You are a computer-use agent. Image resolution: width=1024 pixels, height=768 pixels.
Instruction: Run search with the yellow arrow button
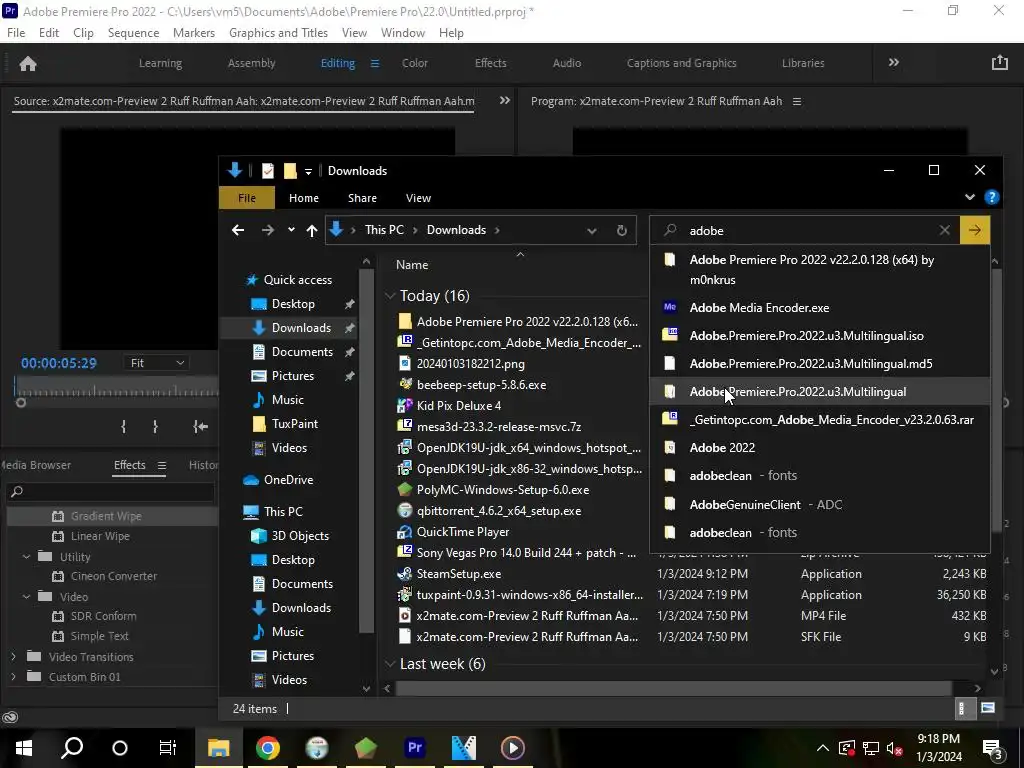(x=974, y=230)
